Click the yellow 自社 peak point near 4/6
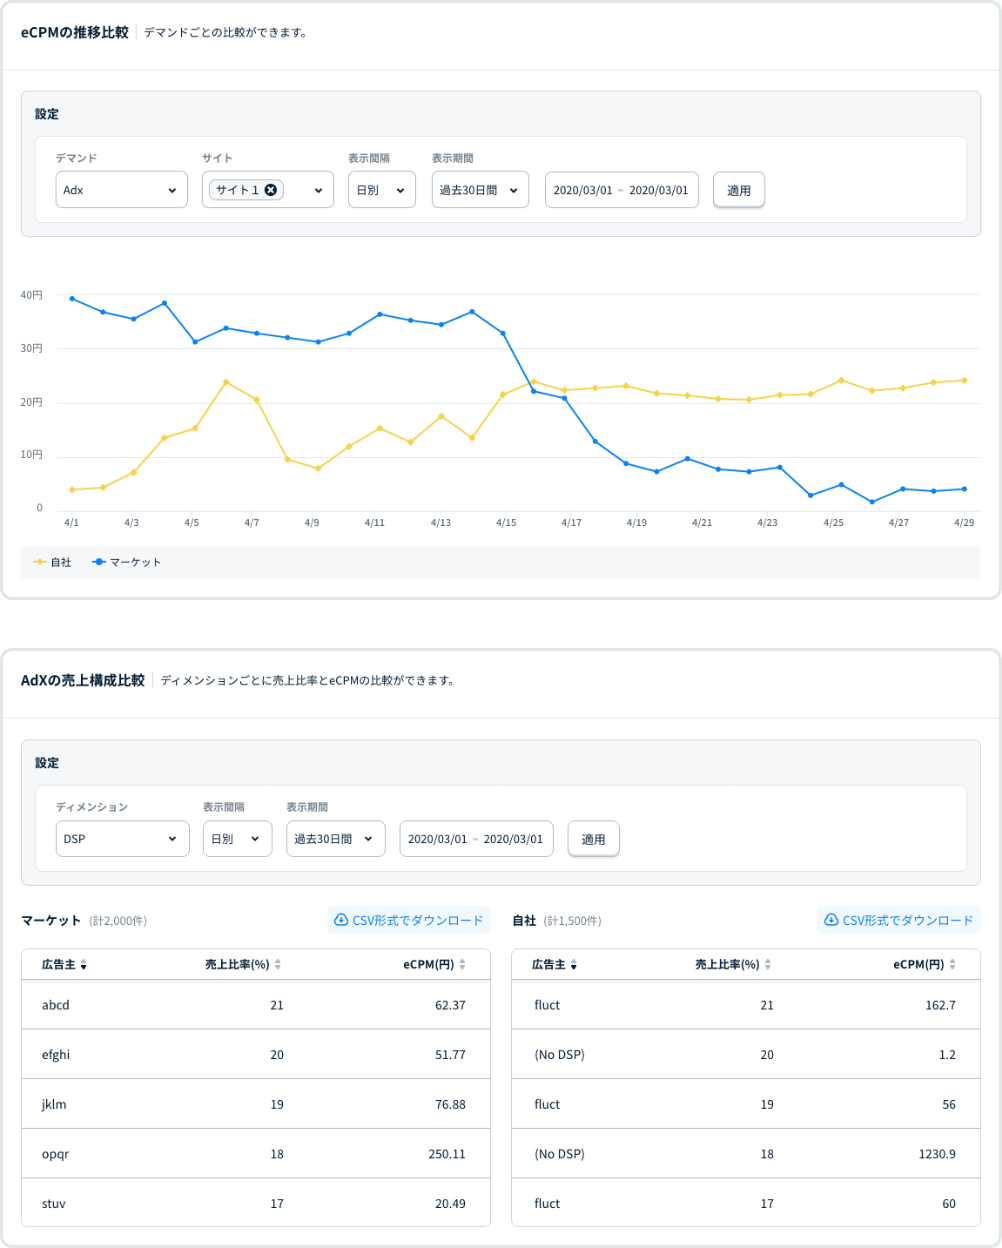 226,382
